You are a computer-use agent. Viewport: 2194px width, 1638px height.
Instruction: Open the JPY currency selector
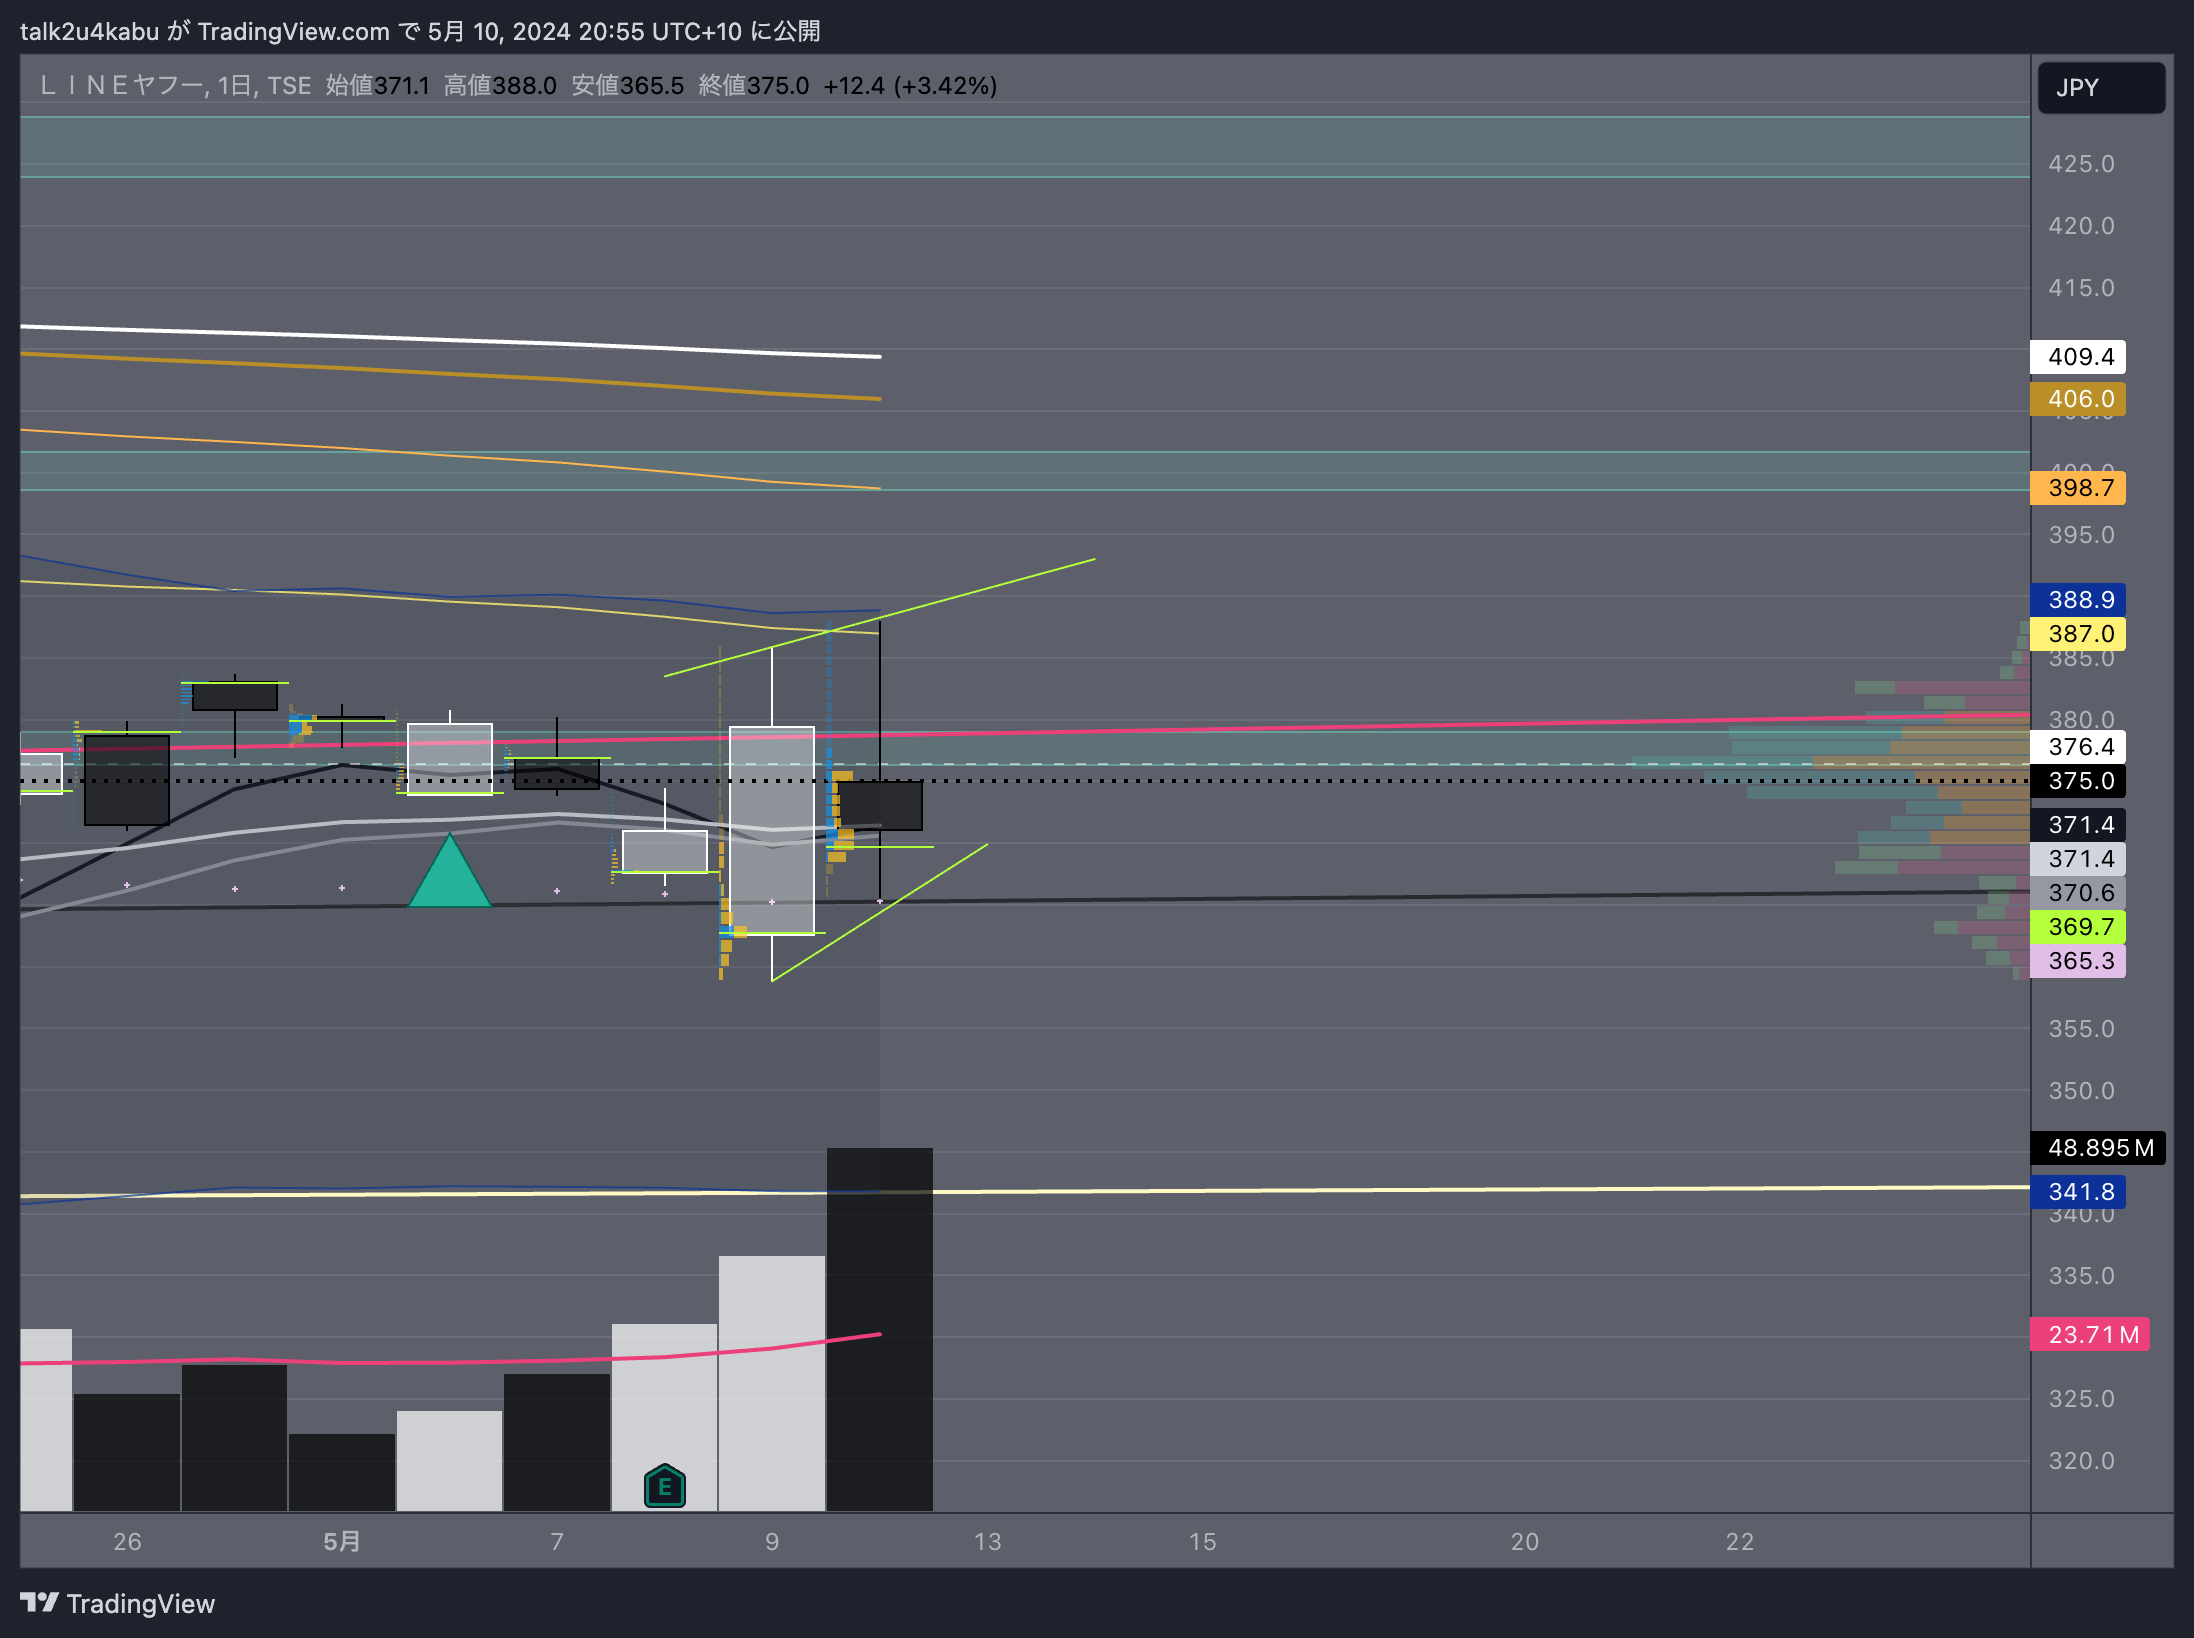coord(2101,88)
